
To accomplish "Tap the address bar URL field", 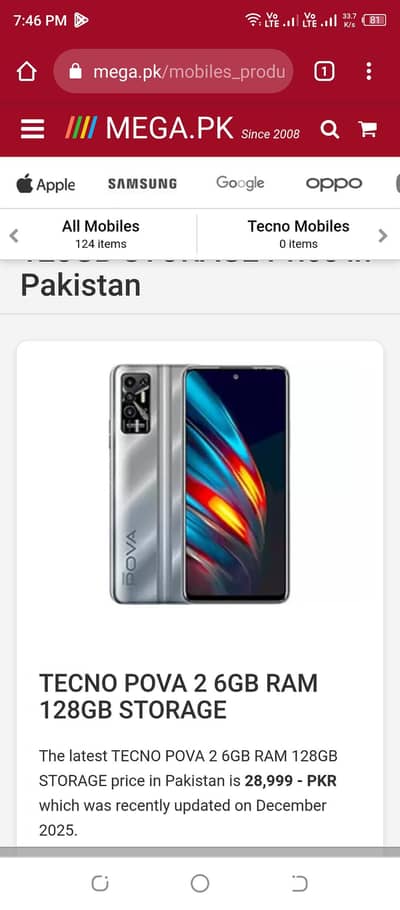I will point(174,71).
